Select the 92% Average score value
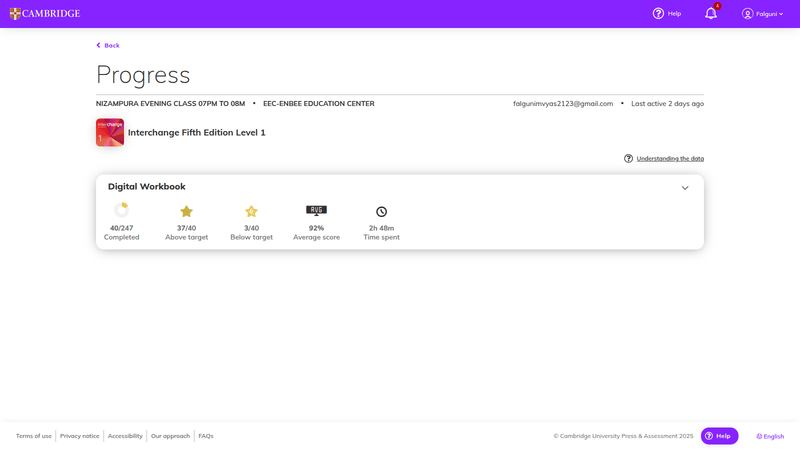The width and height of the screenshot is (800, 450). 316,228
